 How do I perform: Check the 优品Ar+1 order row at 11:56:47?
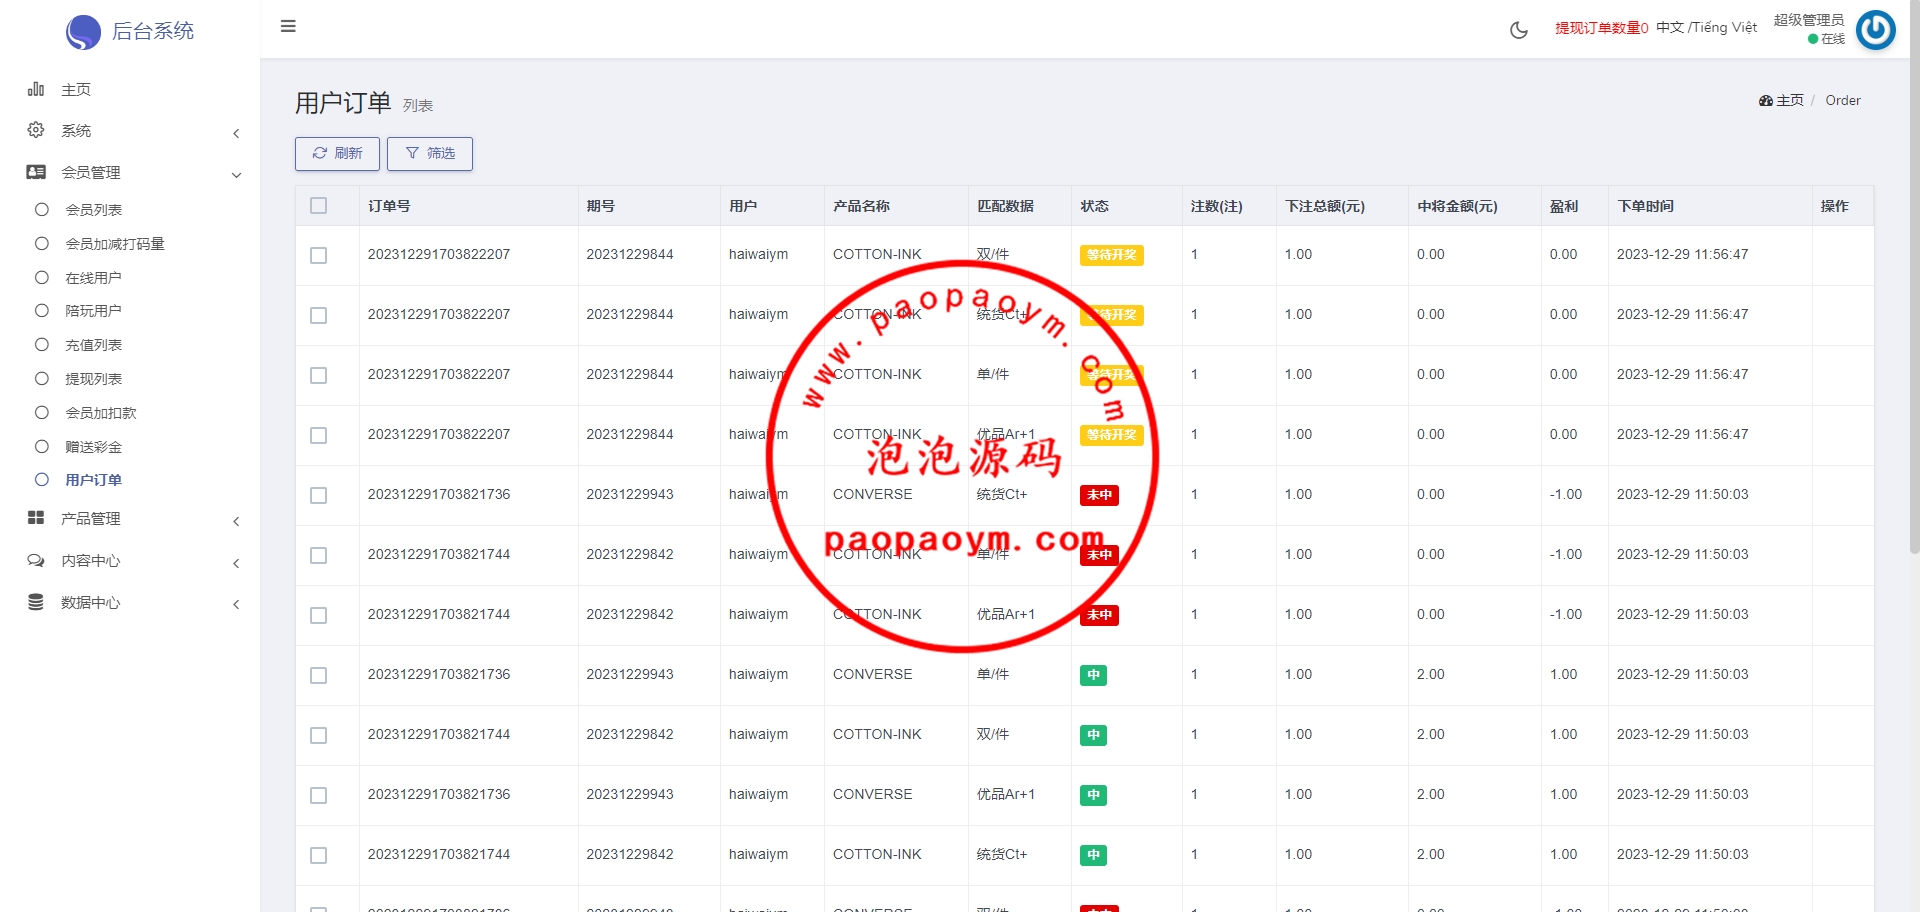(x=319, y=435)
